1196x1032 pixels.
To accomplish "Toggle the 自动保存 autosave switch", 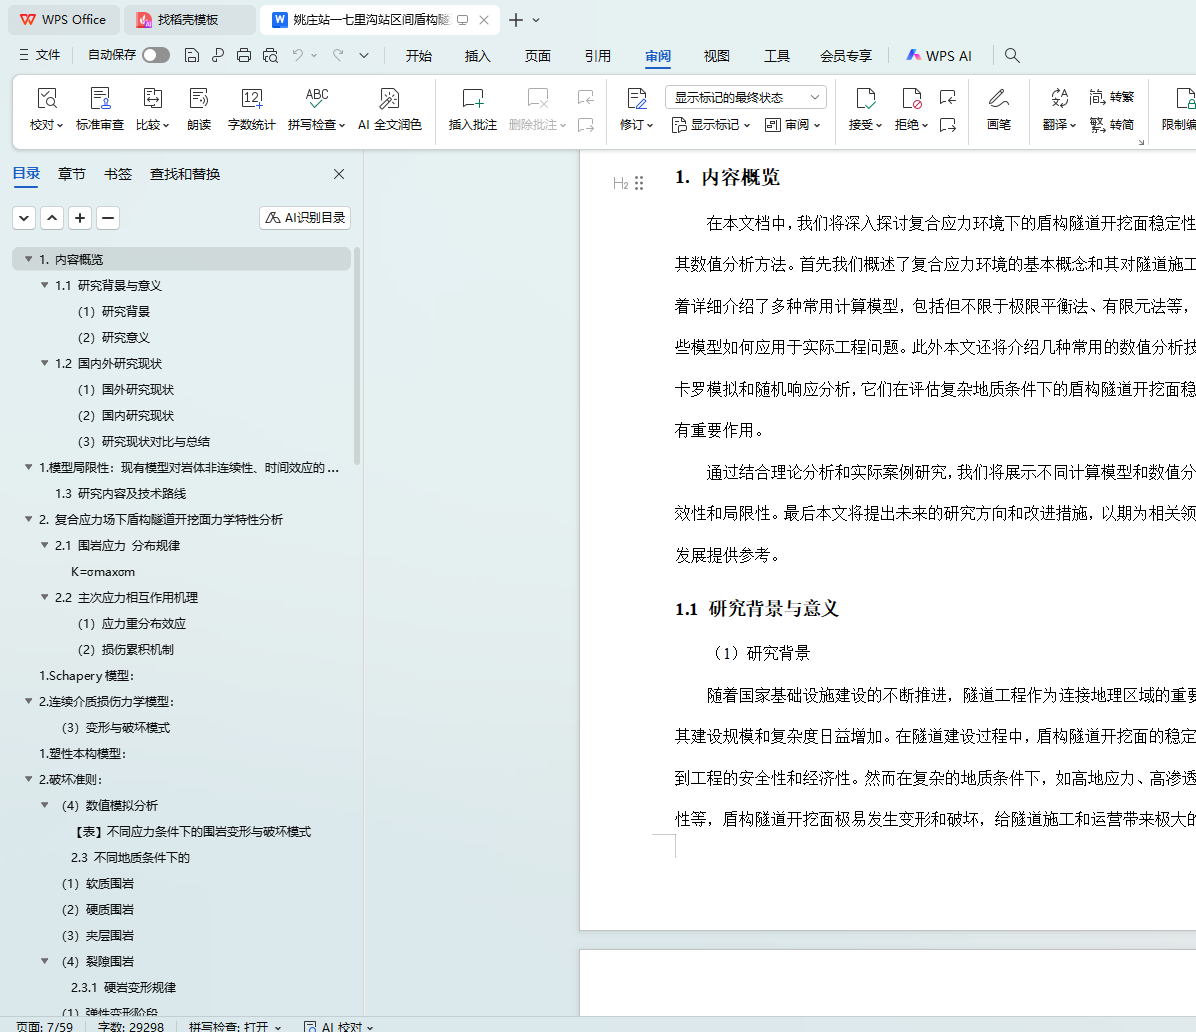I will 156,56.
